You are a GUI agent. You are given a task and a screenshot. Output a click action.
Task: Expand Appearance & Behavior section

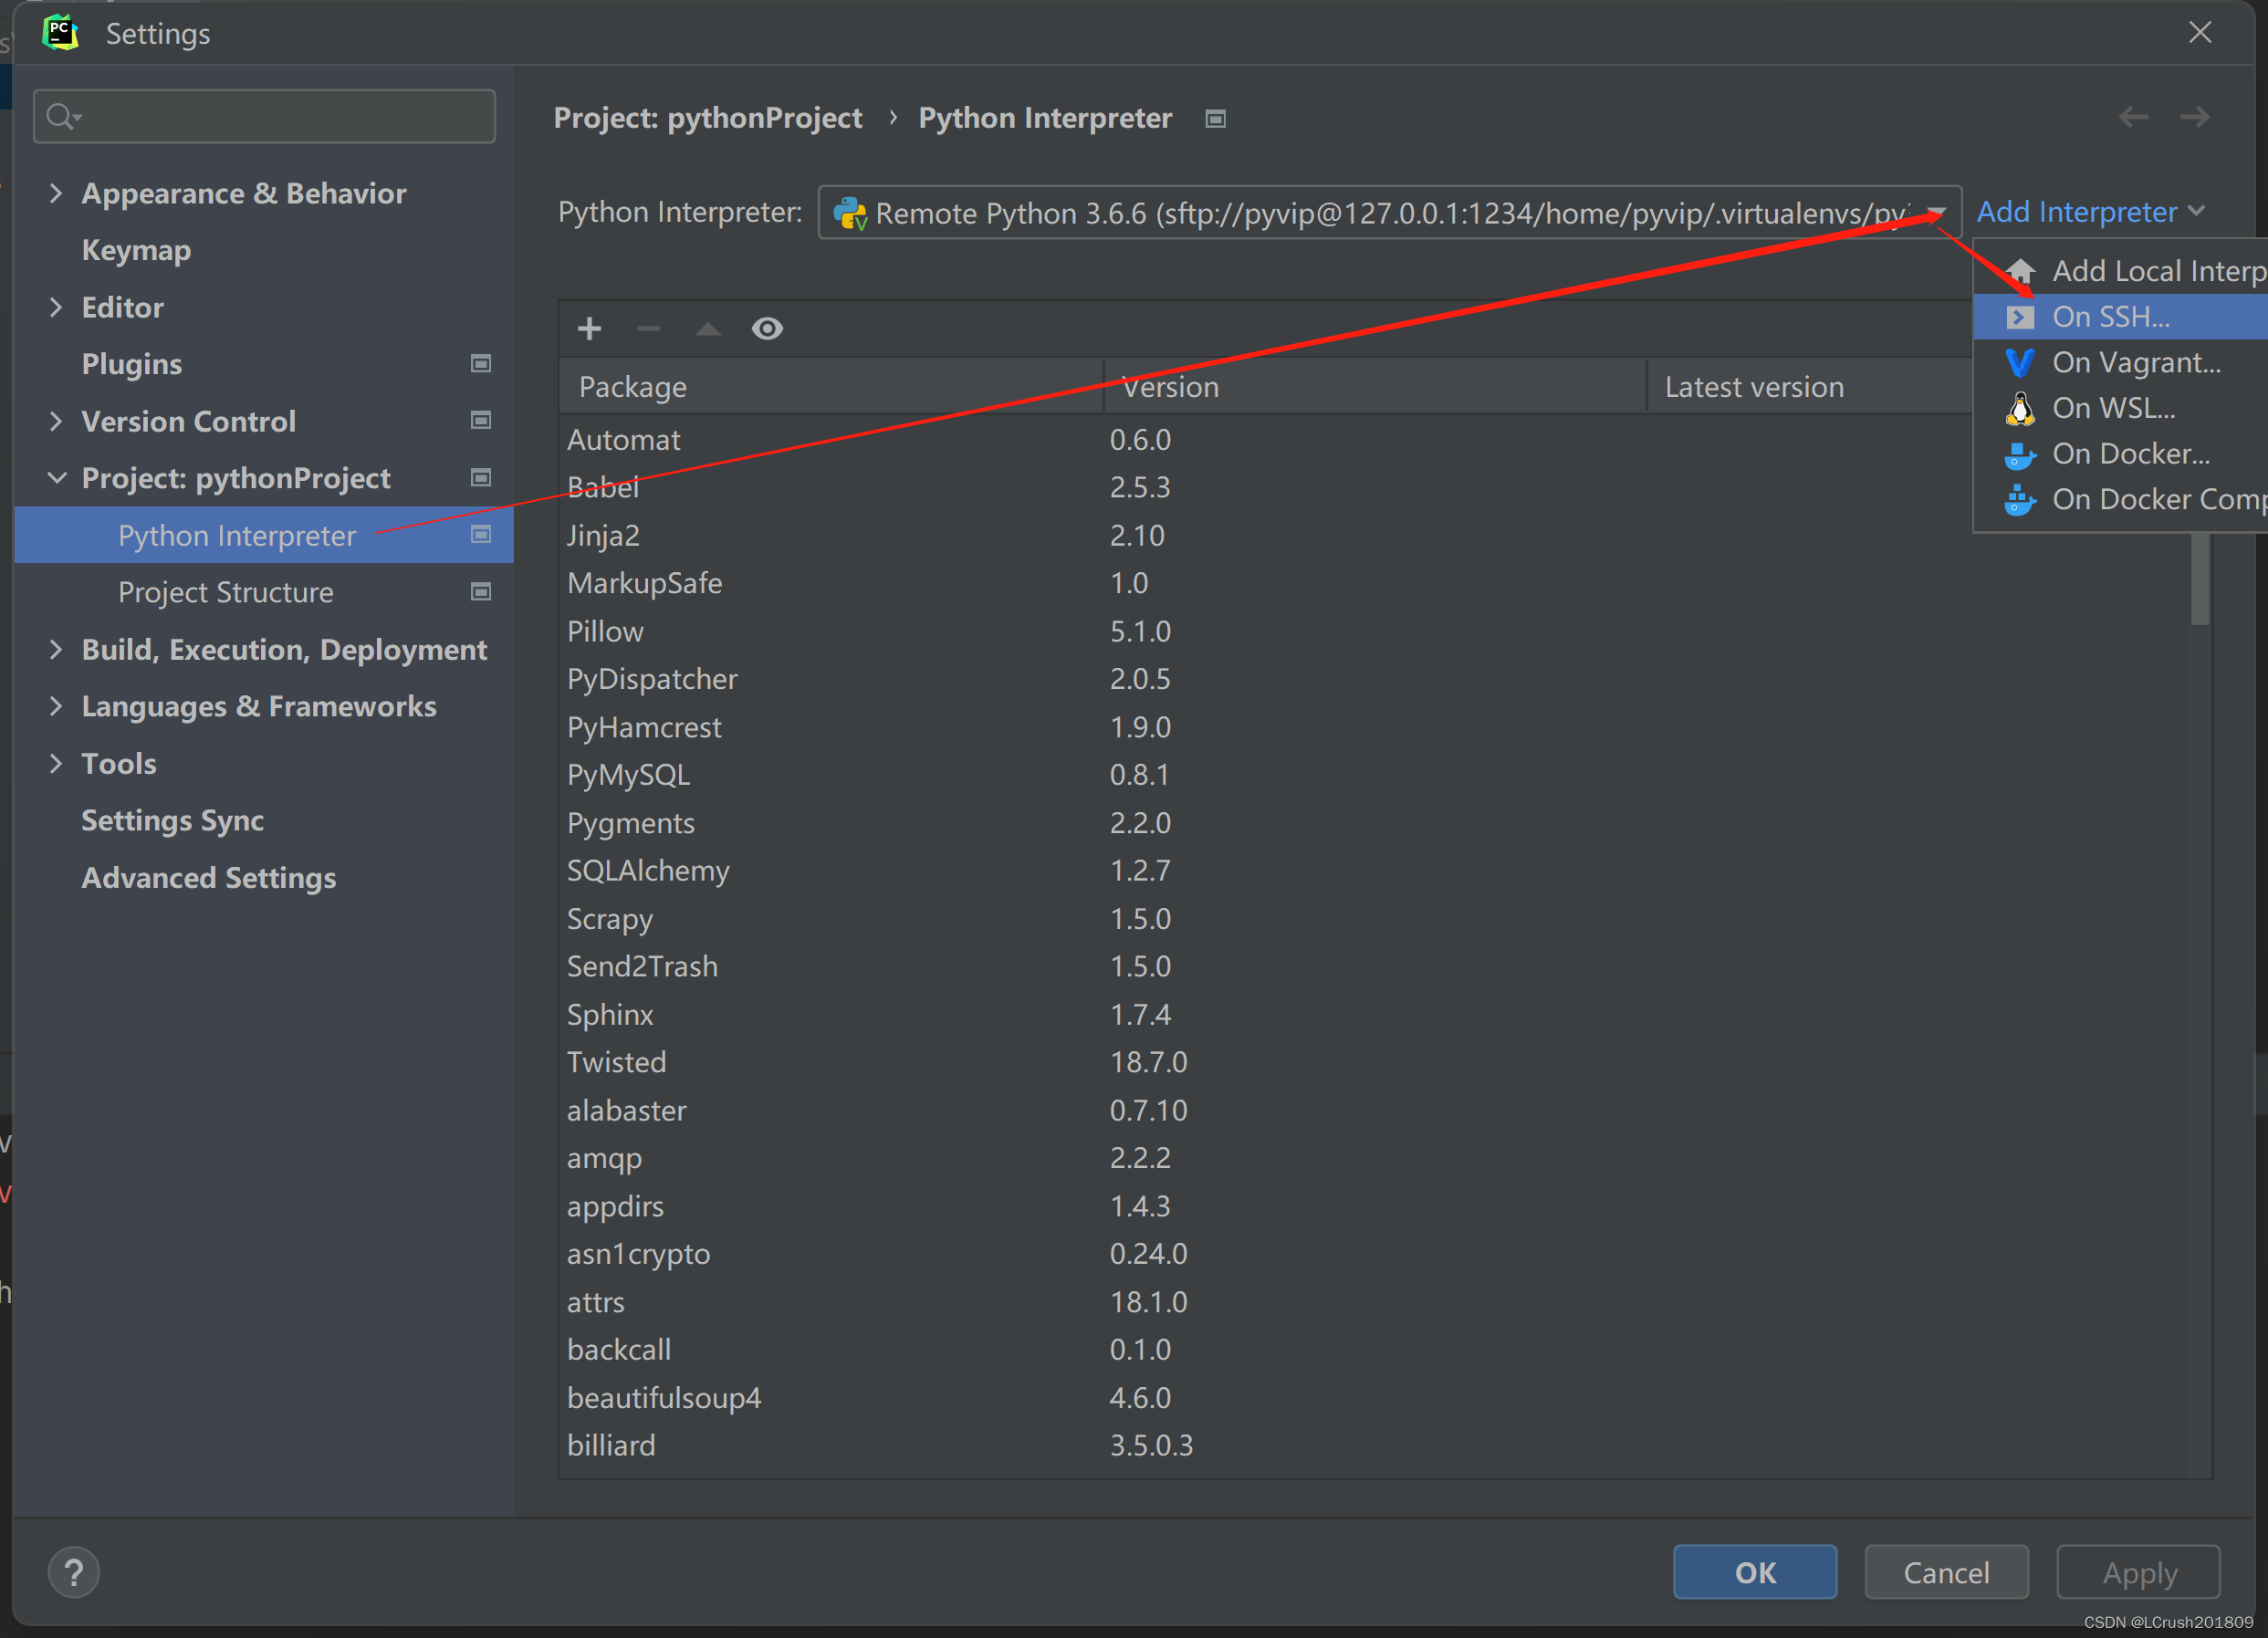pyautogui.click(x=56, y=193)
